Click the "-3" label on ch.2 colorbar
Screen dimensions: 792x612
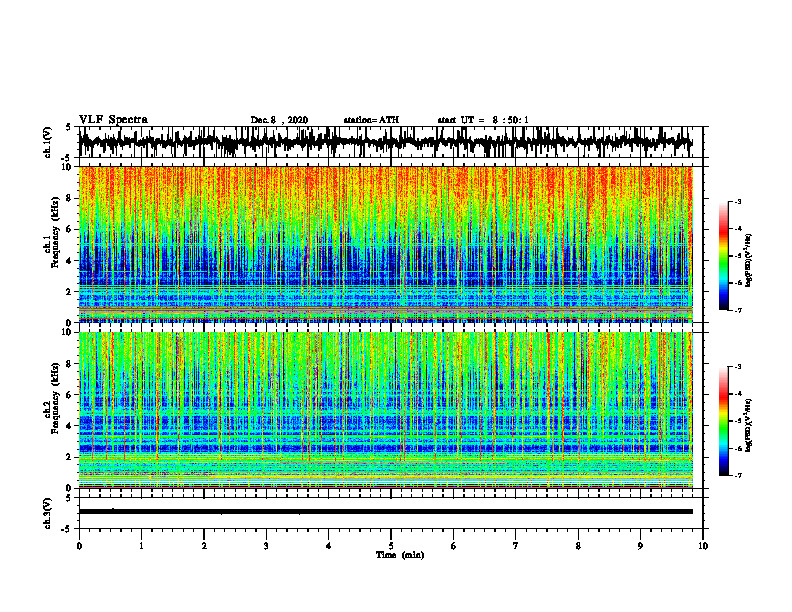737,367
